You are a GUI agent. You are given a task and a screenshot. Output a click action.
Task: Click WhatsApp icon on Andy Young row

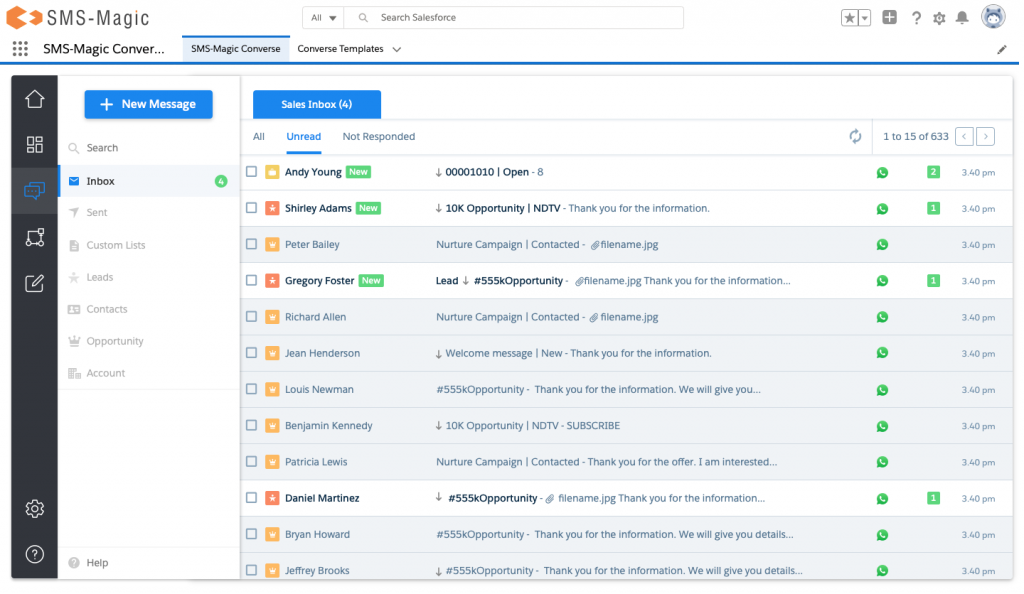point(882,172)
